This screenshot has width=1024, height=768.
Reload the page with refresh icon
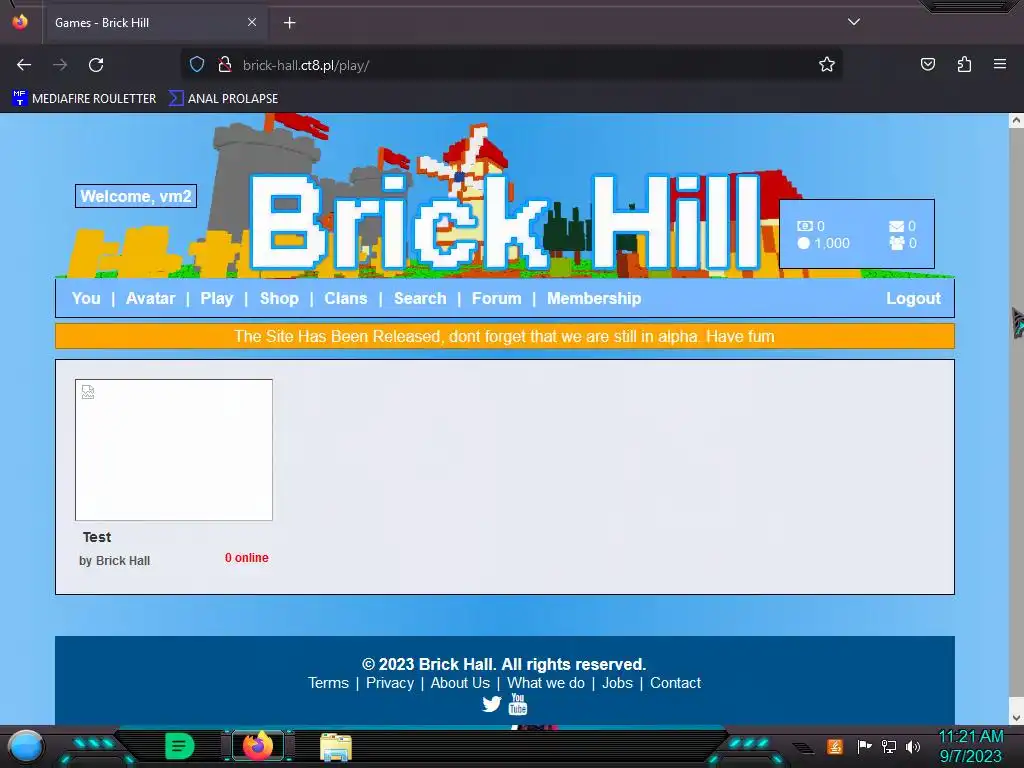[x=96, y=65]
